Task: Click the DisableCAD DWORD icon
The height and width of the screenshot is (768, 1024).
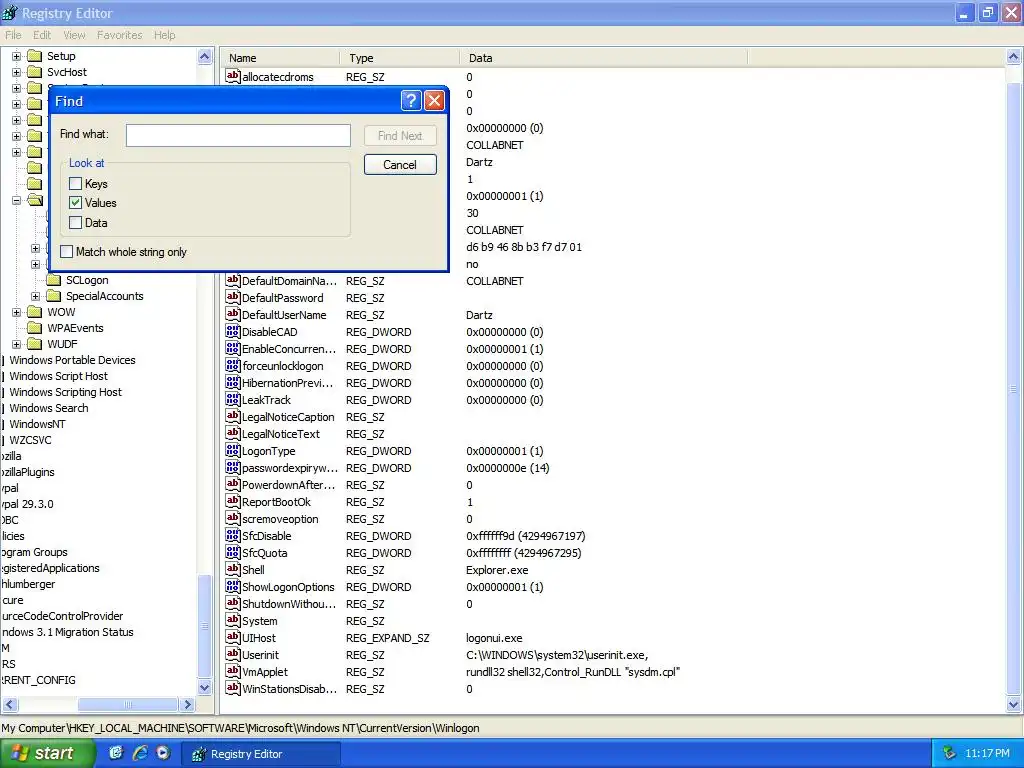Action: [x=232, y=331]
